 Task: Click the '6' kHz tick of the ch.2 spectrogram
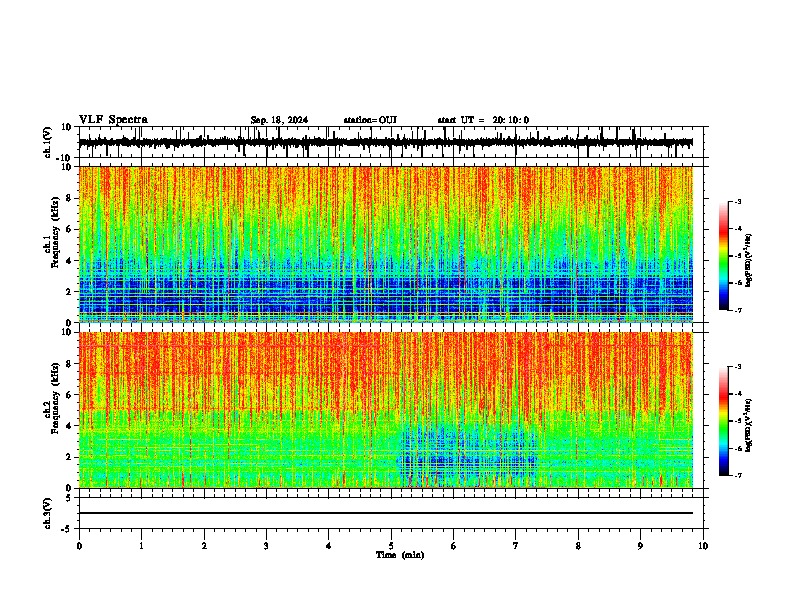click(x=70, y=395)
